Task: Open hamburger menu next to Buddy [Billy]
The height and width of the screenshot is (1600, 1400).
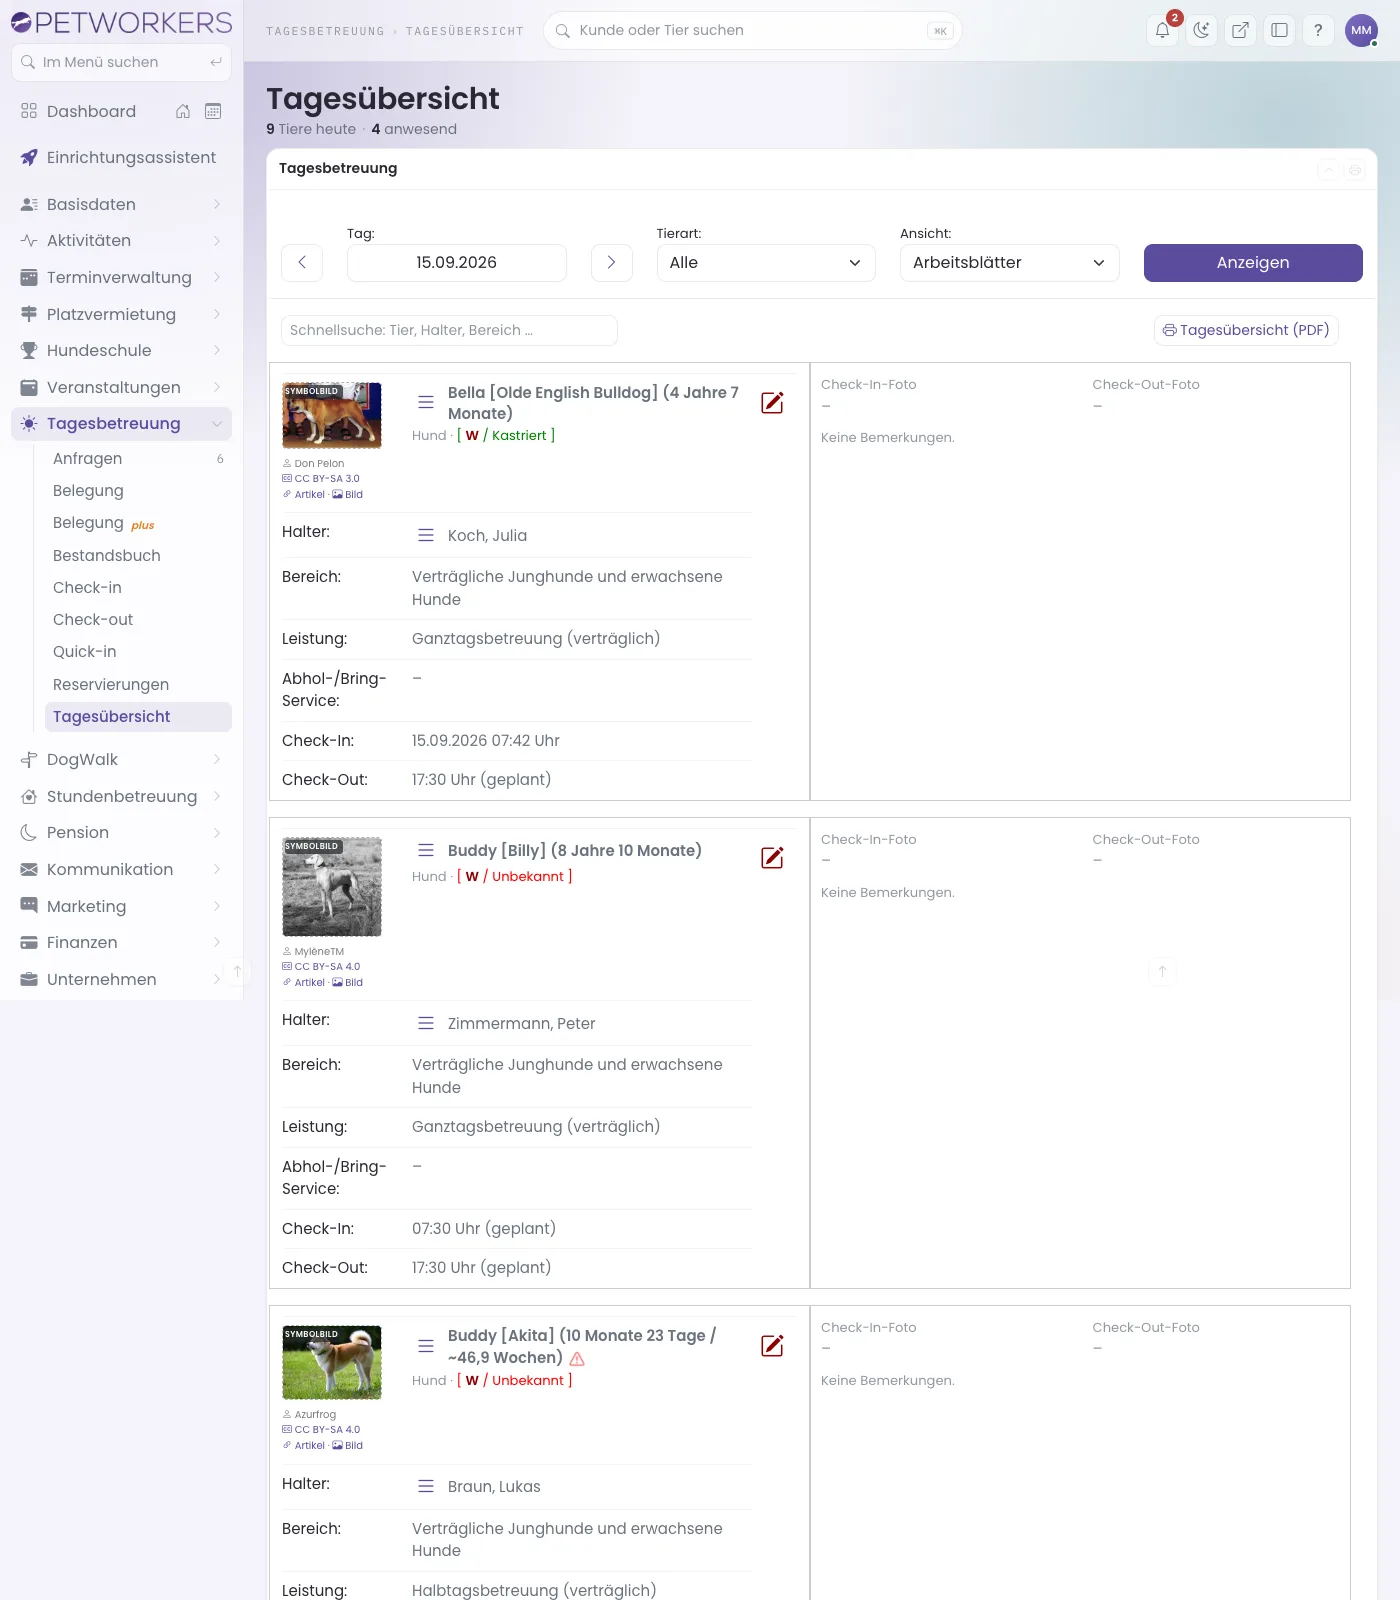Action: coord(426,850)
